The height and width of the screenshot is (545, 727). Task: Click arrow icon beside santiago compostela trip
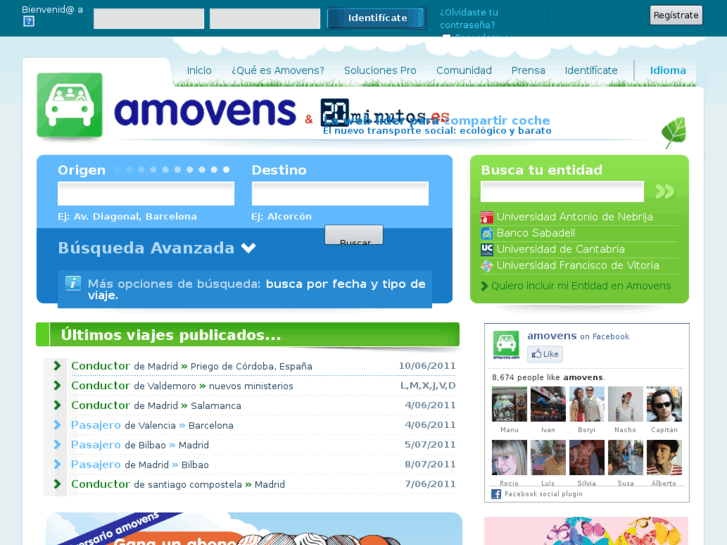click(57, 484)
